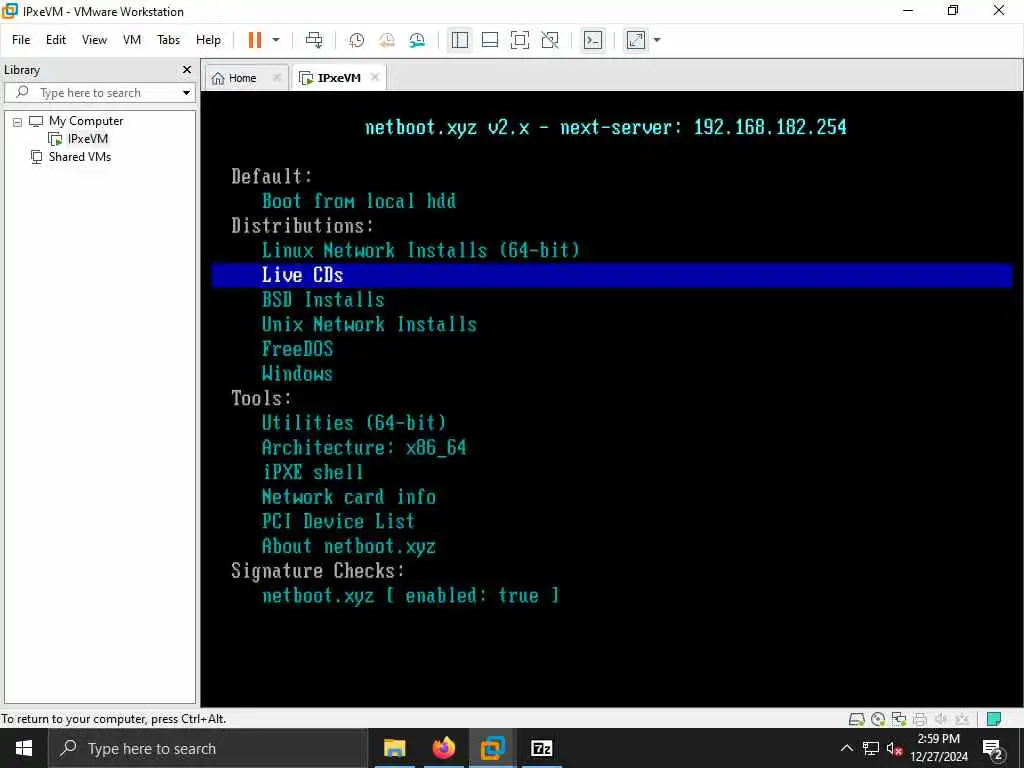The width and height of the screenshot is (1024, 768).
Task: Toggle the console view icon
Action: coord(592,40)
